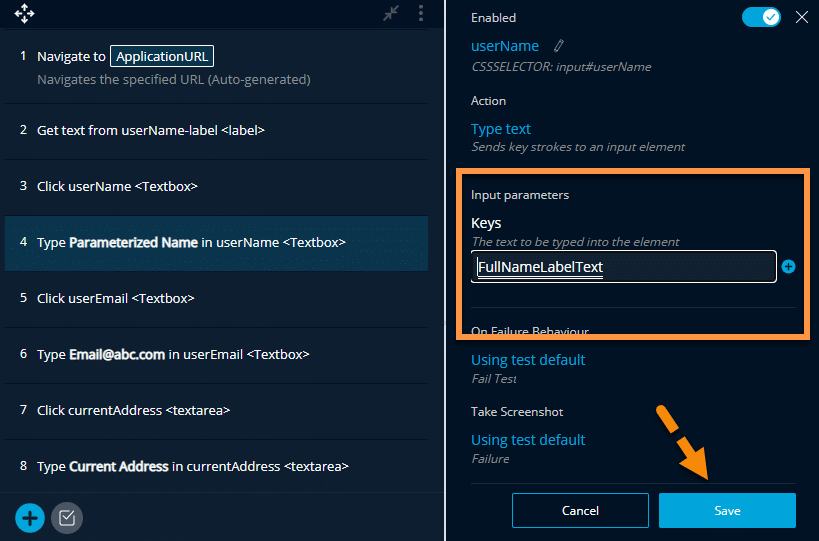The image size is (819, 541).
Task: Click the 'Failure' screenshot value text
Action: (x=490, y=458)
